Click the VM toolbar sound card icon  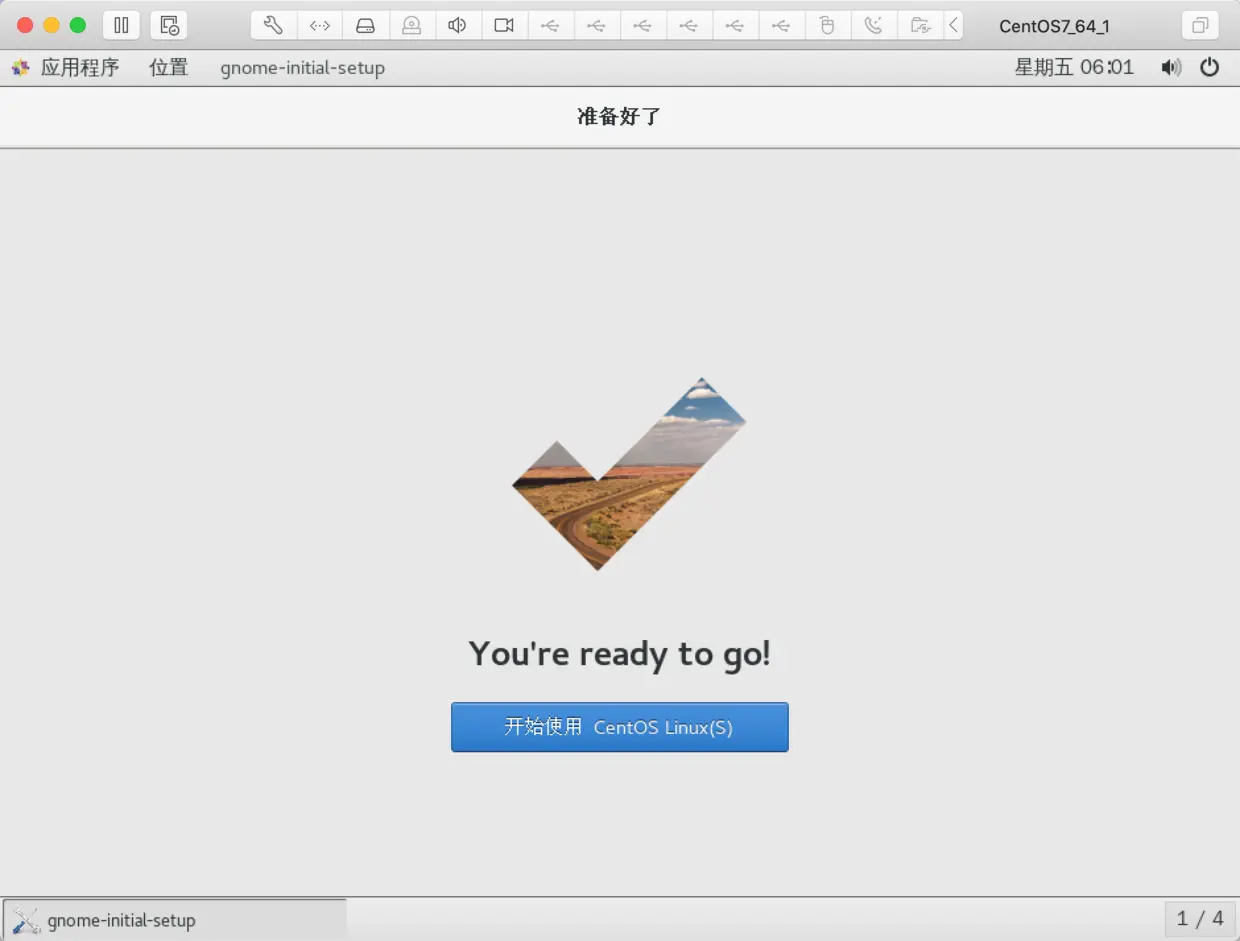pos(457,25)
